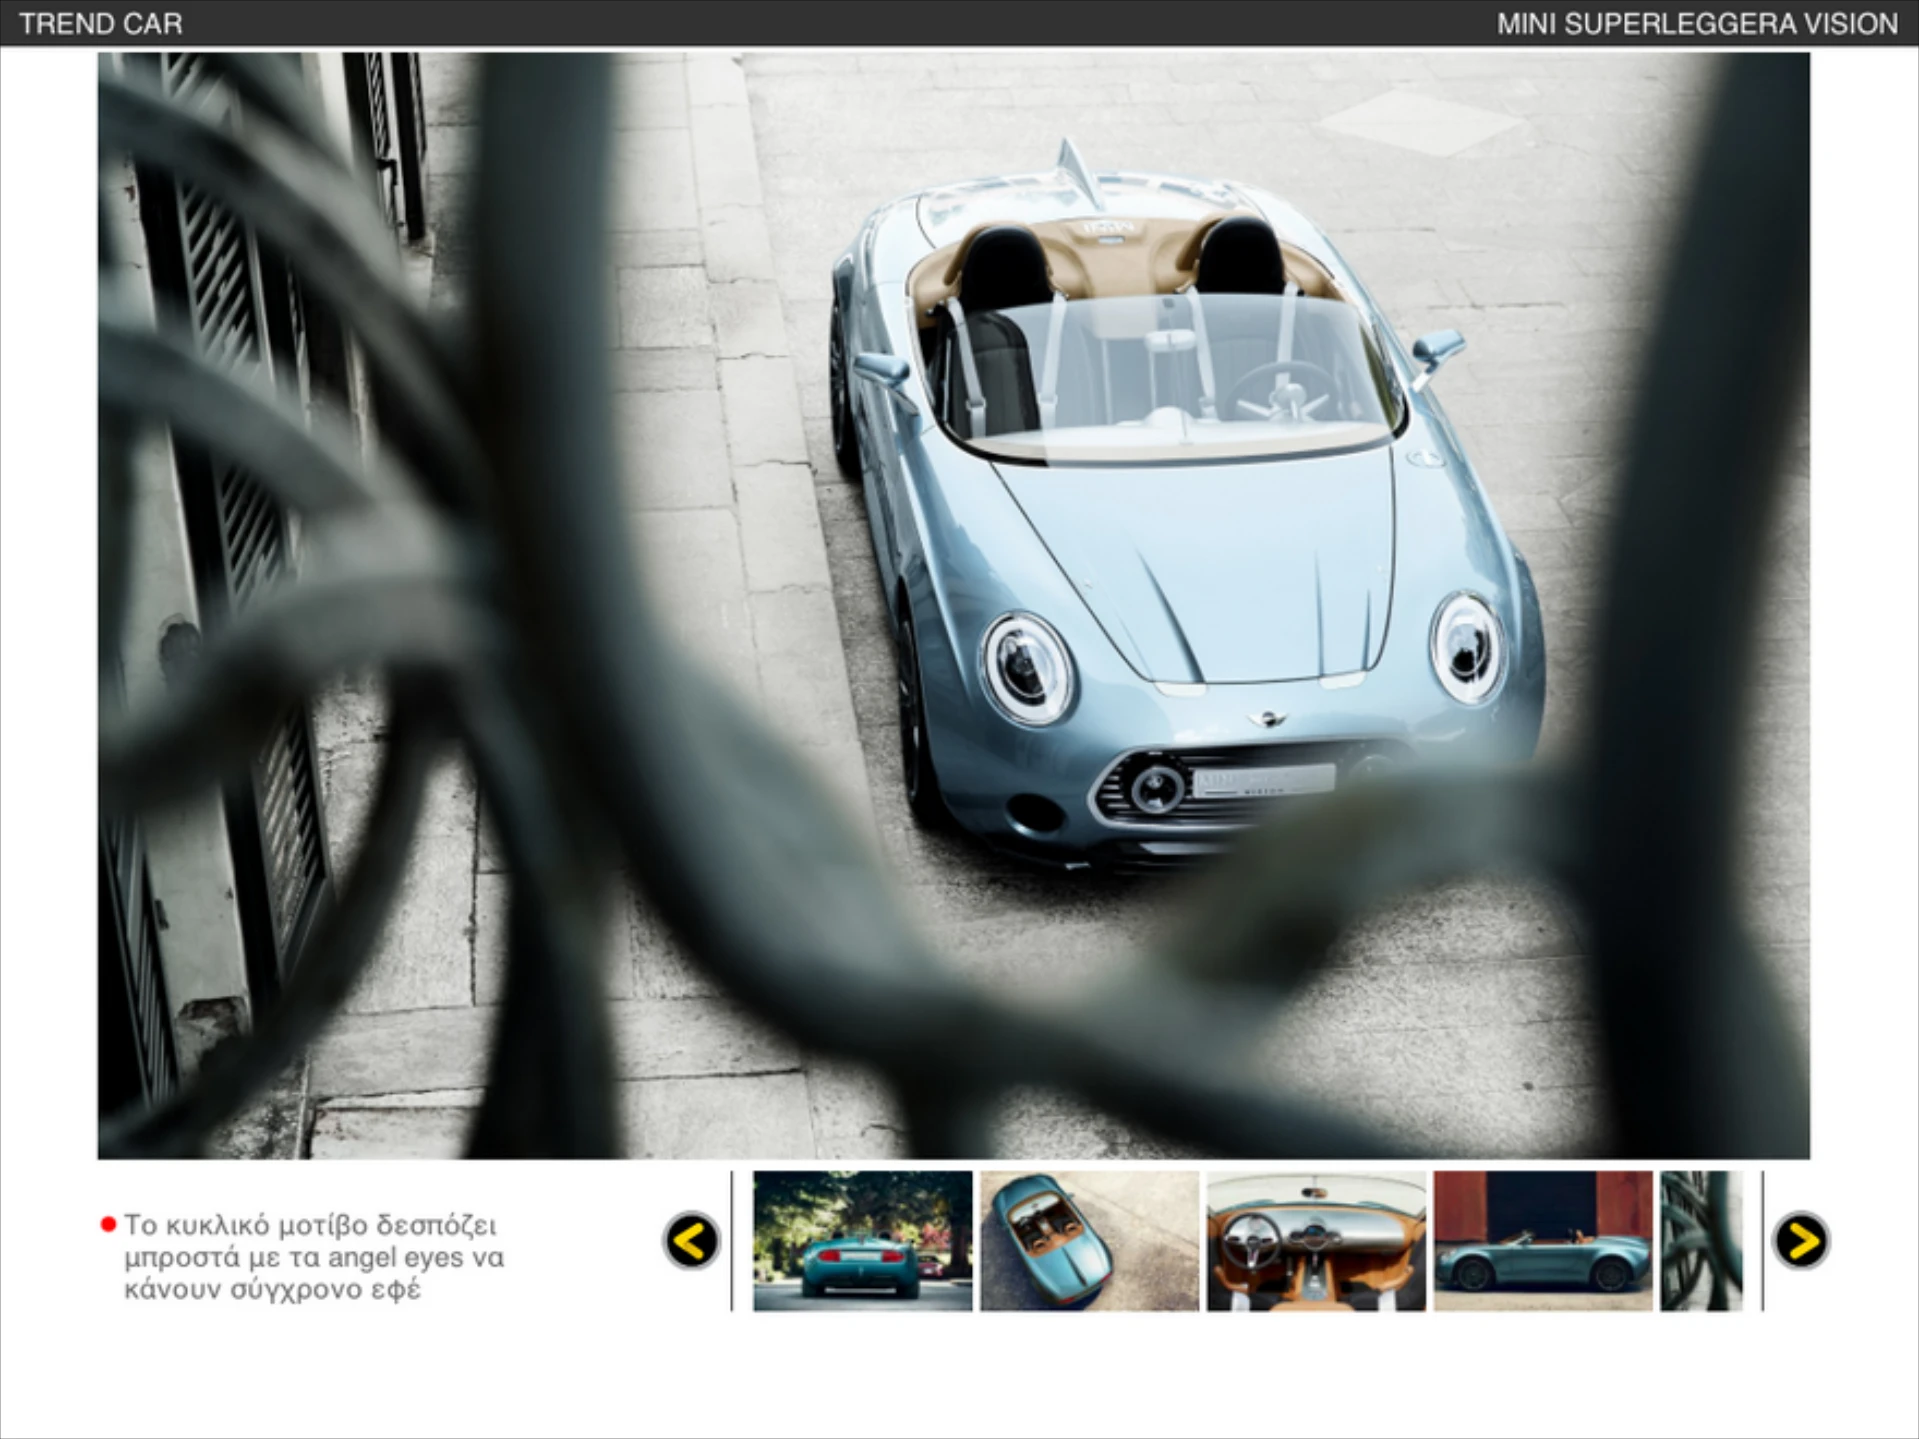Show the interior dashboard thumbnail
The width and height of the screenshot is (1919, 1439).
1316,1241
